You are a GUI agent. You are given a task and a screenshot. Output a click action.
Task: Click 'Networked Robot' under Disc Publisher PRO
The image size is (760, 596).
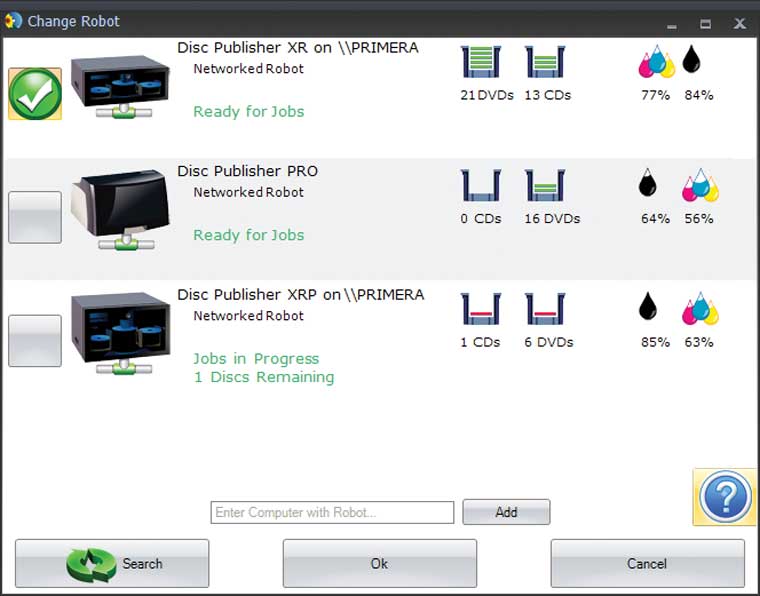249,192
